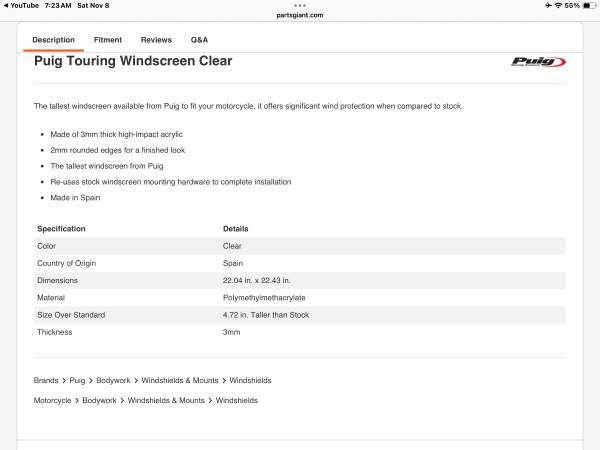Click the Puig brand logo

[x=538, y=62]
